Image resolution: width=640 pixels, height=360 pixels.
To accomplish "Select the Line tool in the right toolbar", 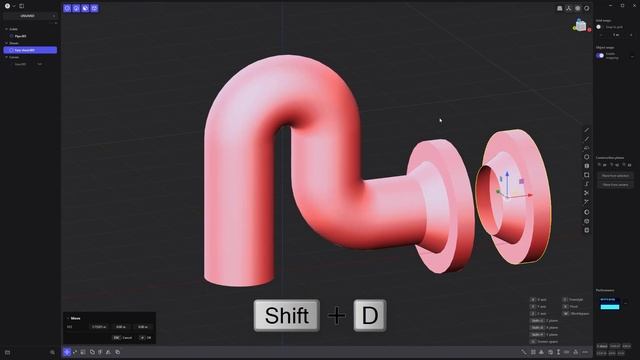I will (x=587, y=130).
